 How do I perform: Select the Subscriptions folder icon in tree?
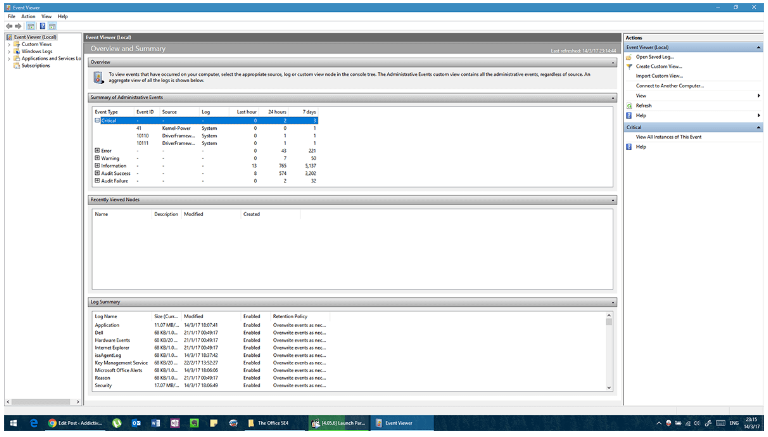click(x=17, y=66)
